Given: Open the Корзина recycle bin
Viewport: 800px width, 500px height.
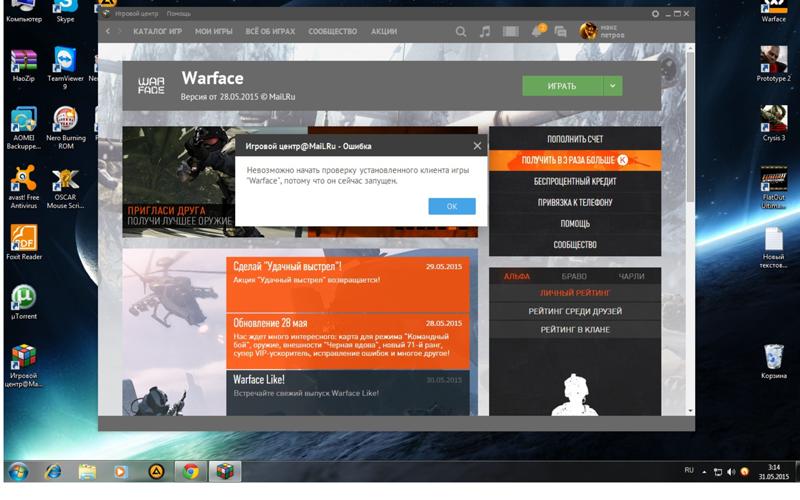Looking at the screenshot, I should point(773,361).
